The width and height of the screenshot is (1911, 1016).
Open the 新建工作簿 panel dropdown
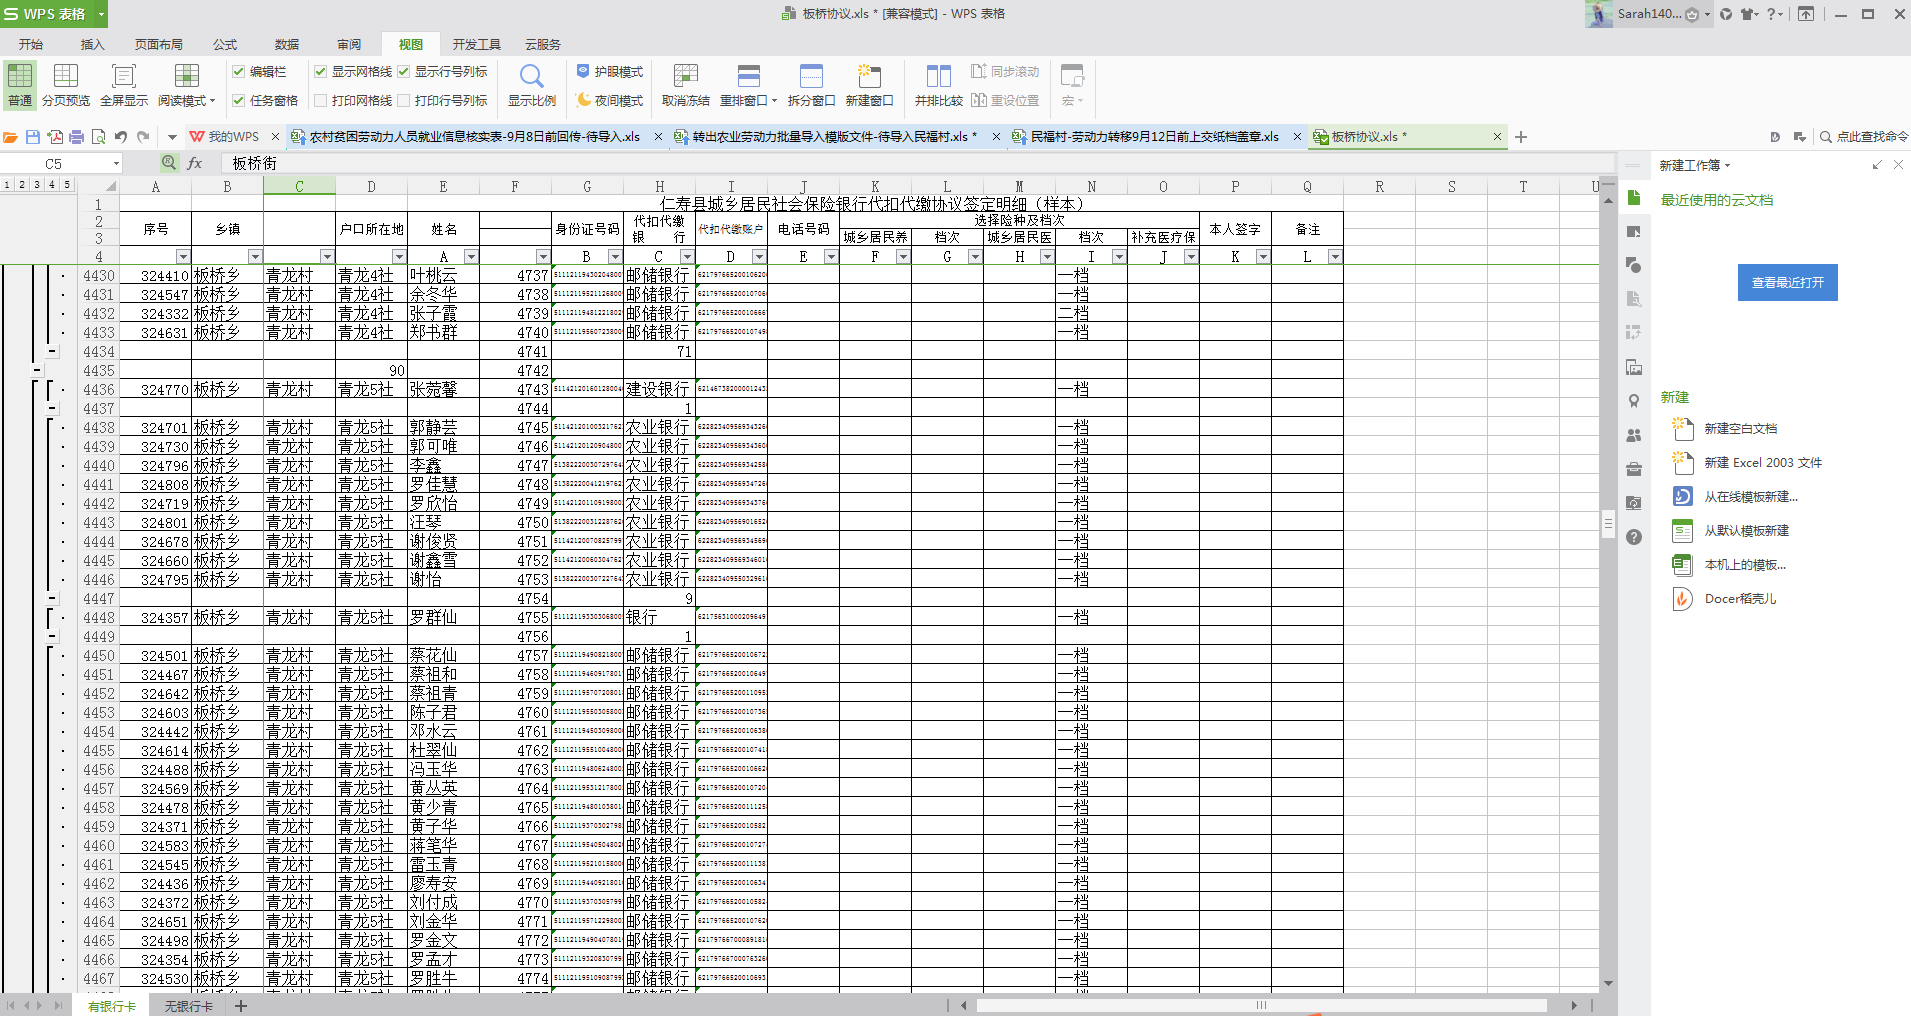[x=1727, y=166]
